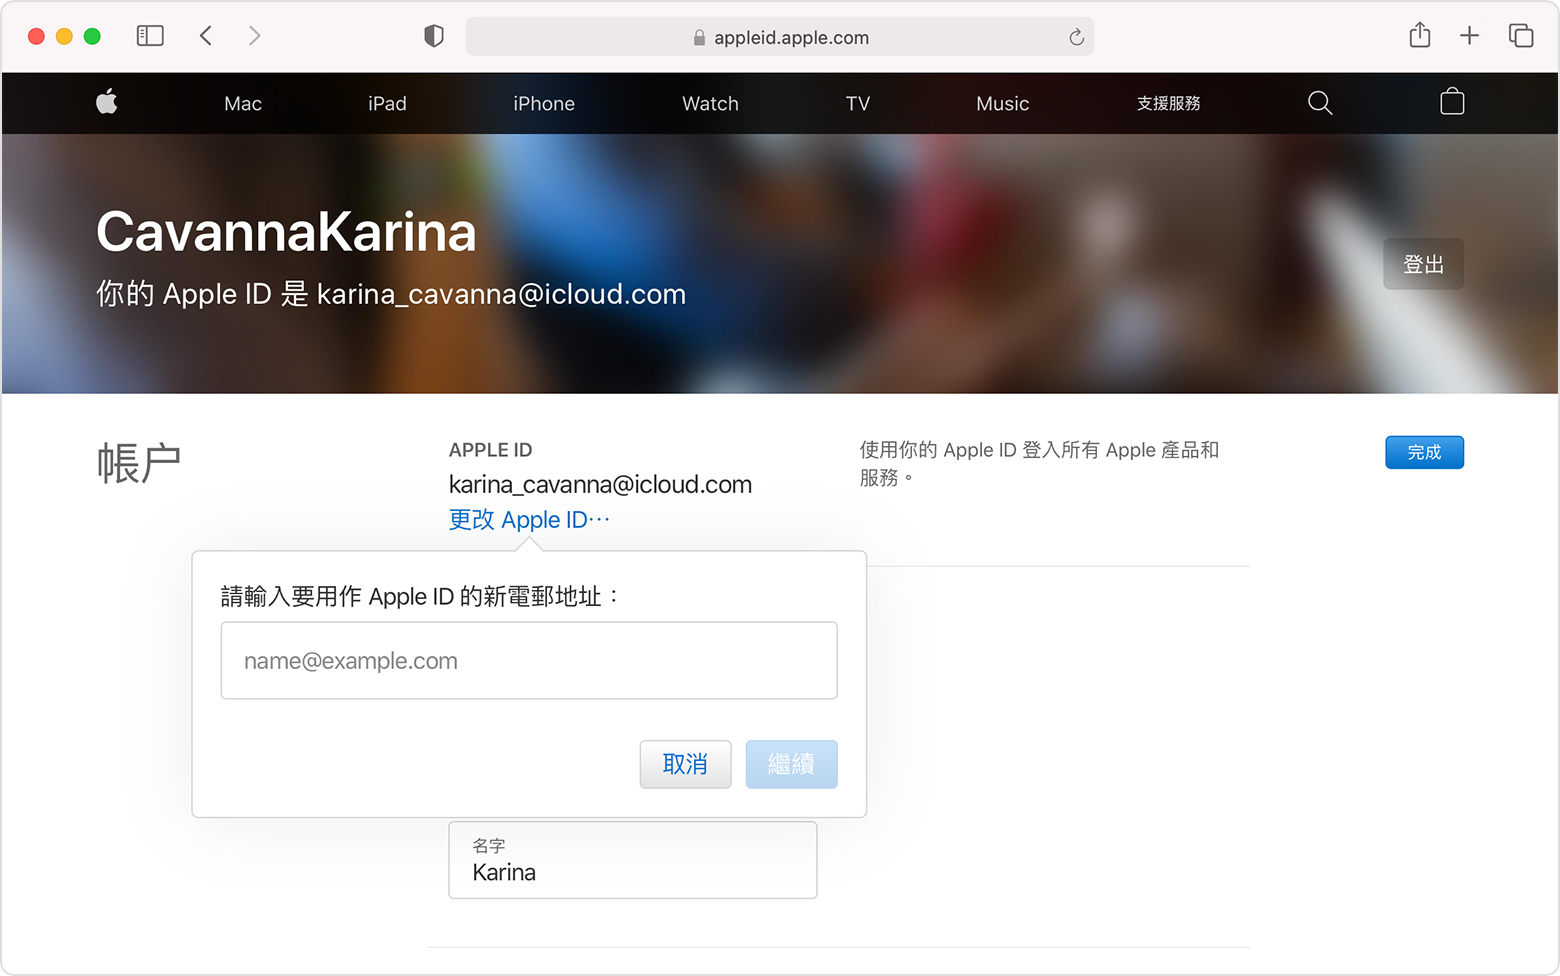Open the Share icon in toolbar
Screen dimensions: 1560x976
pos(1419,36)
